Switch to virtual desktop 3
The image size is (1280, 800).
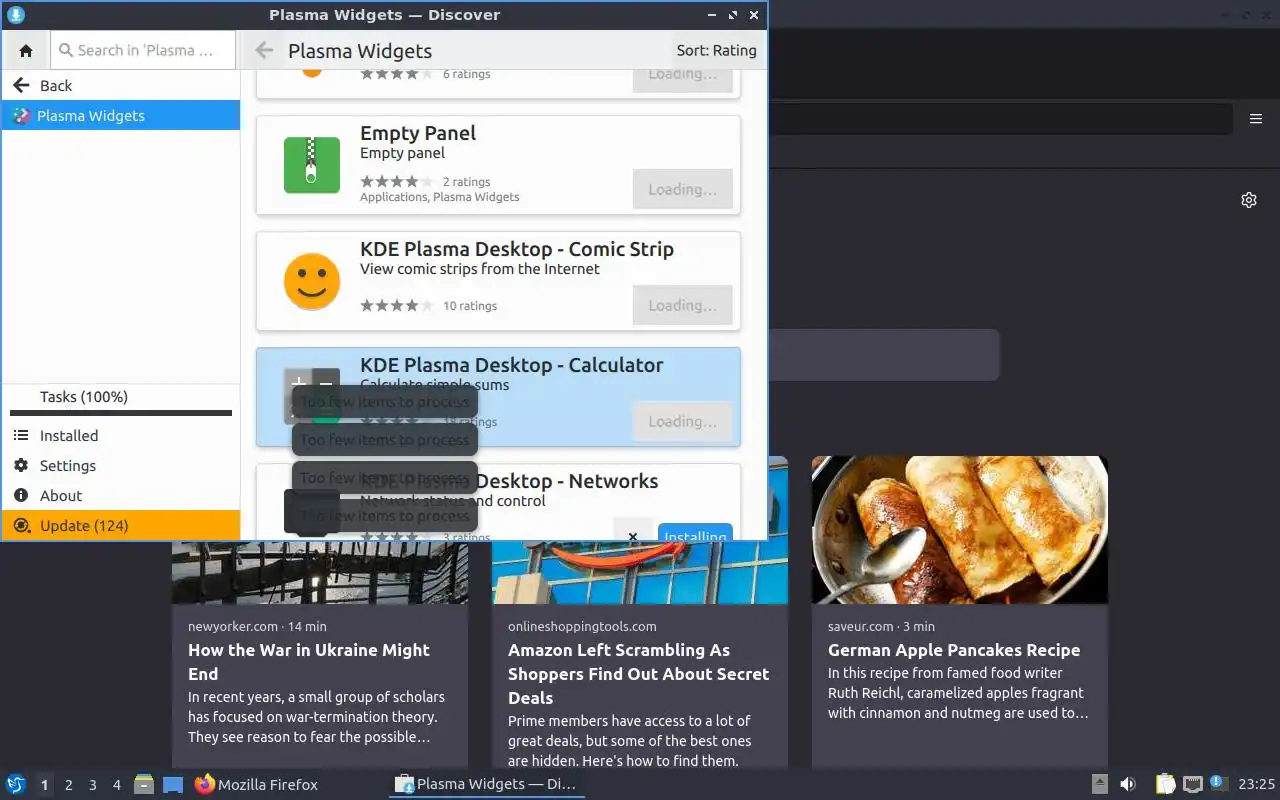92,785
